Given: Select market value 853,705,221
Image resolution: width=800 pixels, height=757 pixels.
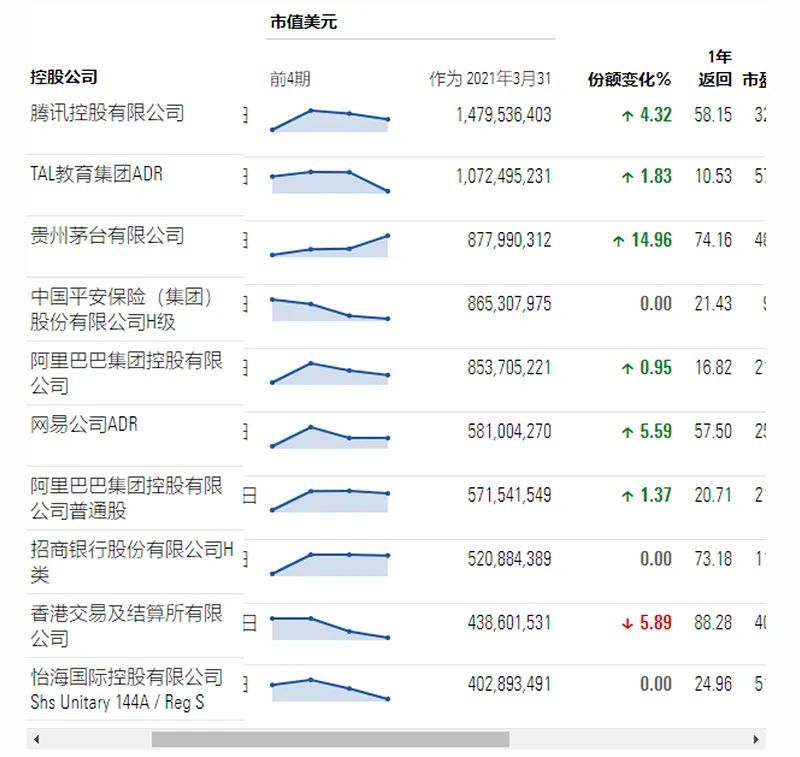Looking at the screenshot, I should [x=509, y=367].
